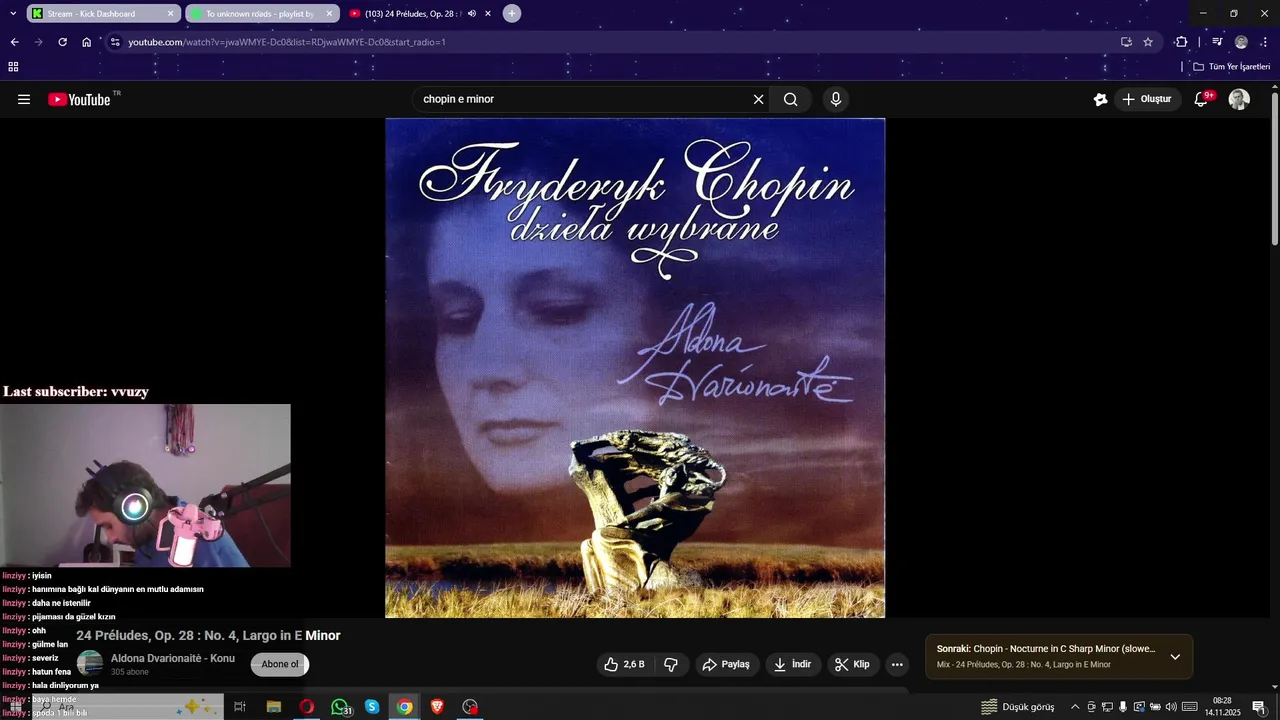
Task: Share the video with Paylaş
Action: point(726,664)
